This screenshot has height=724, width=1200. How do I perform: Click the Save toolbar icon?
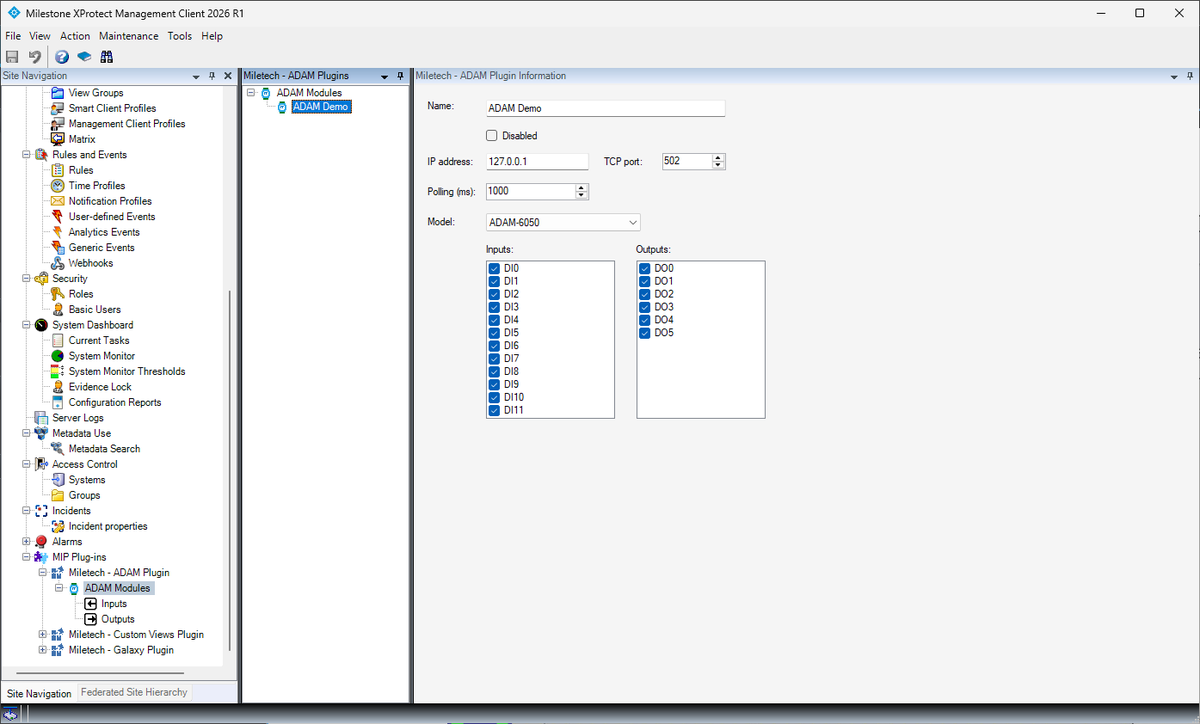12,57
